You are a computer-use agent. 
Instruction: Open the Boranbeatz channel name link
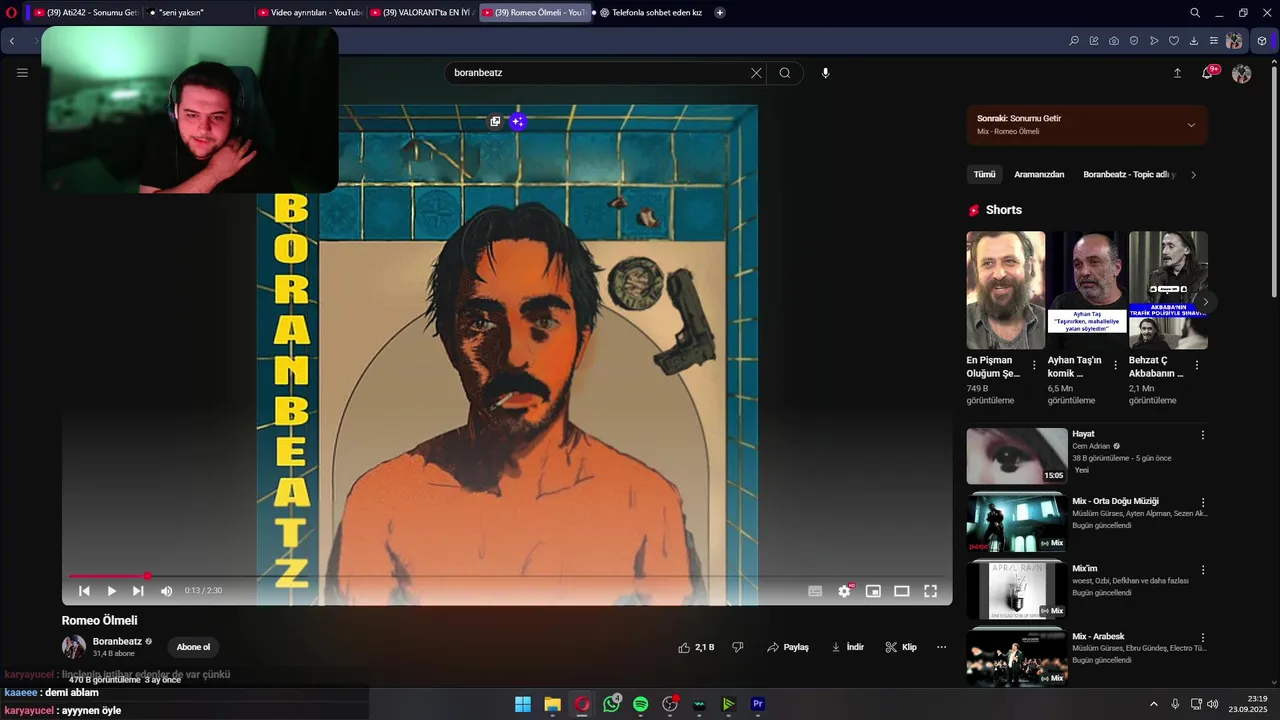pos(117,642)
